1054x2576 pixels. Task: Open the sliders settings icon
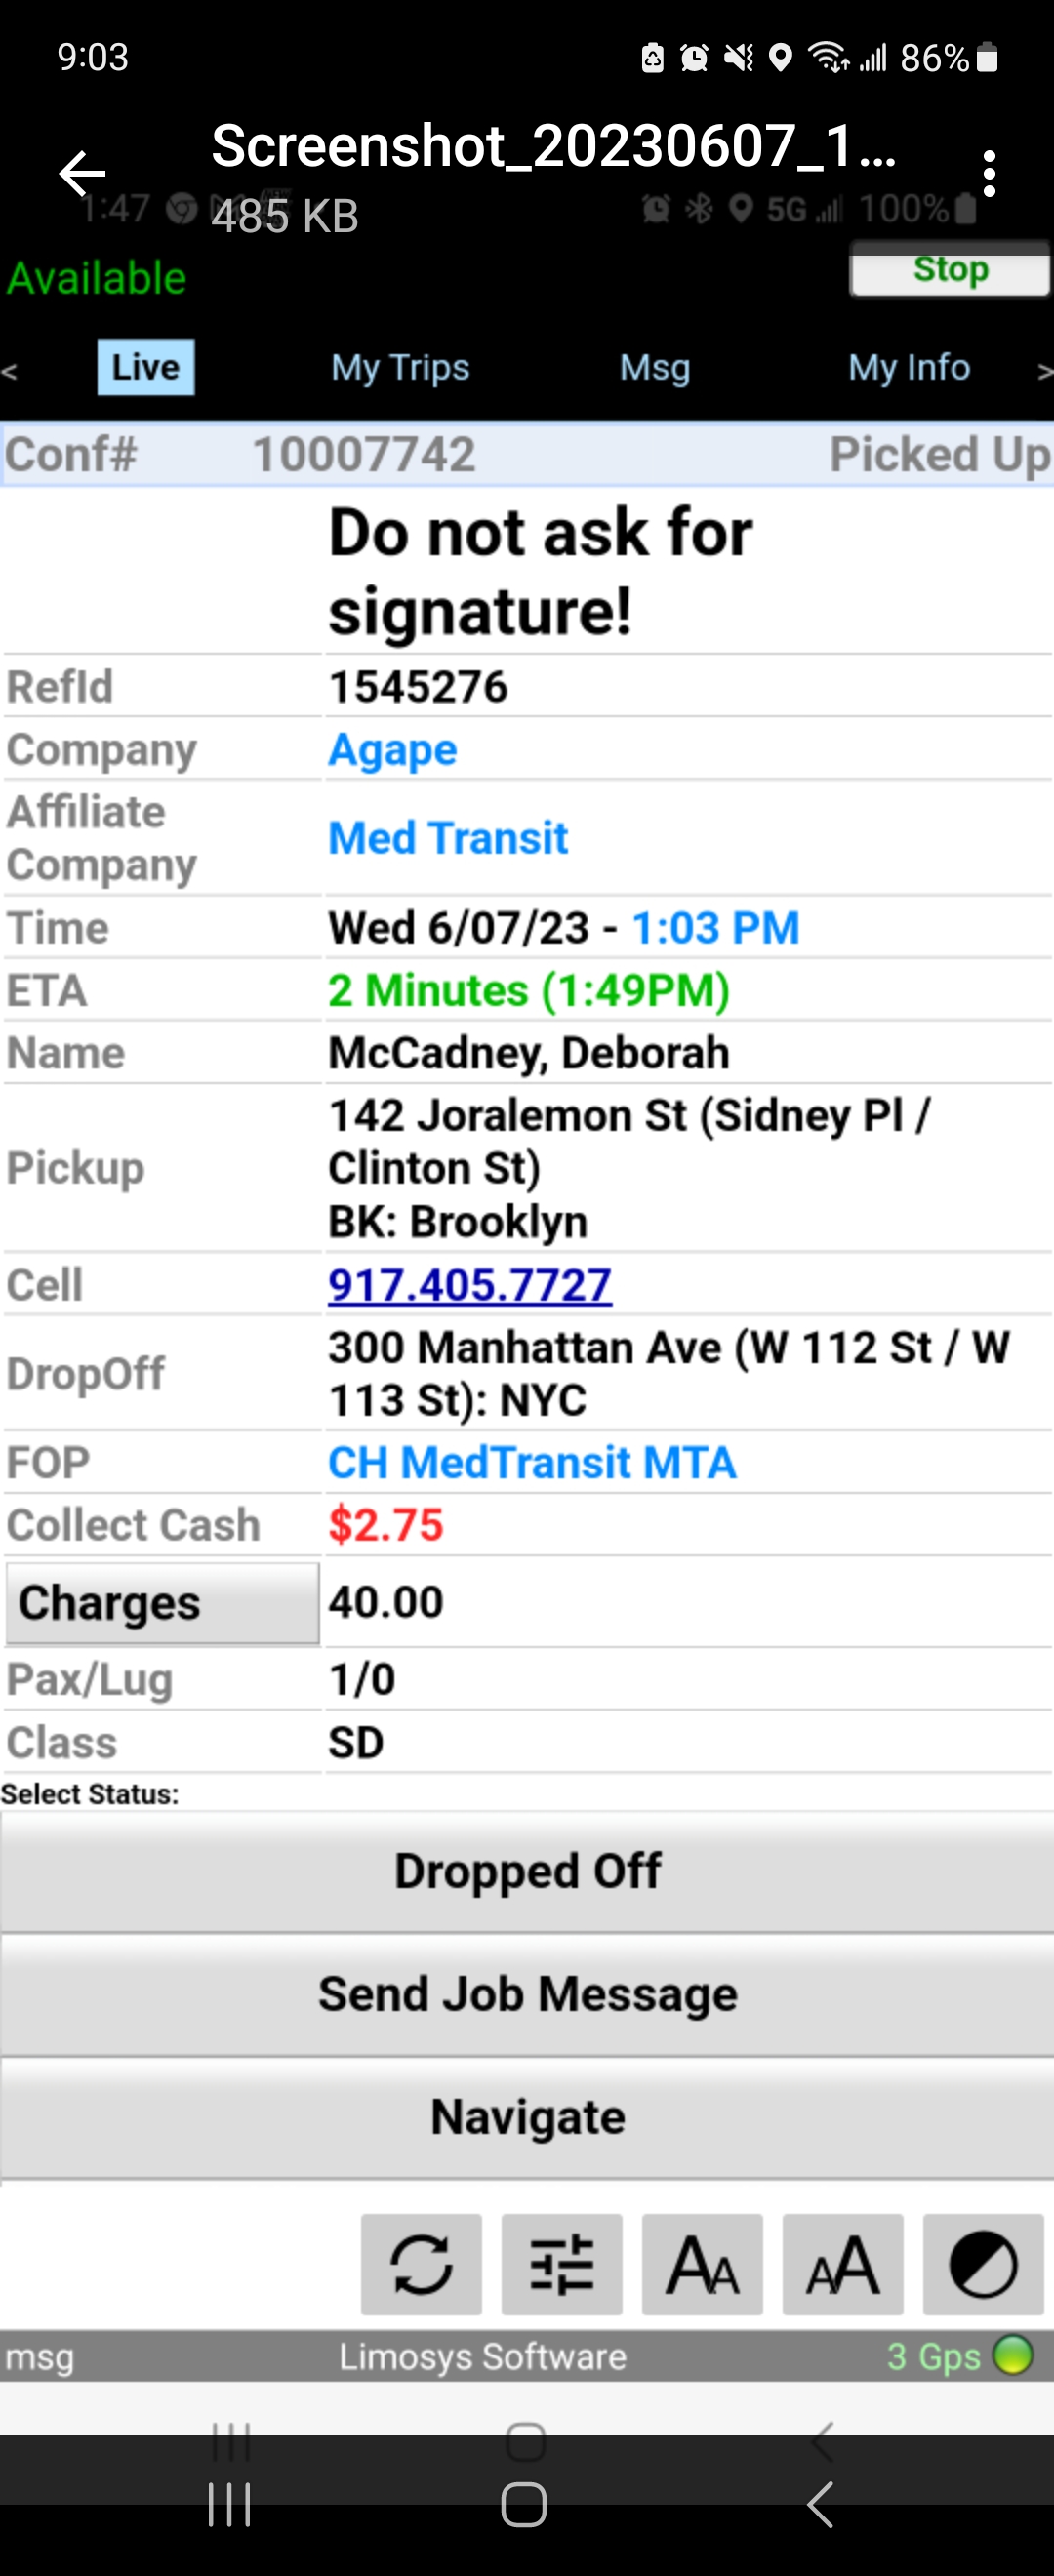pos(561,2264)
